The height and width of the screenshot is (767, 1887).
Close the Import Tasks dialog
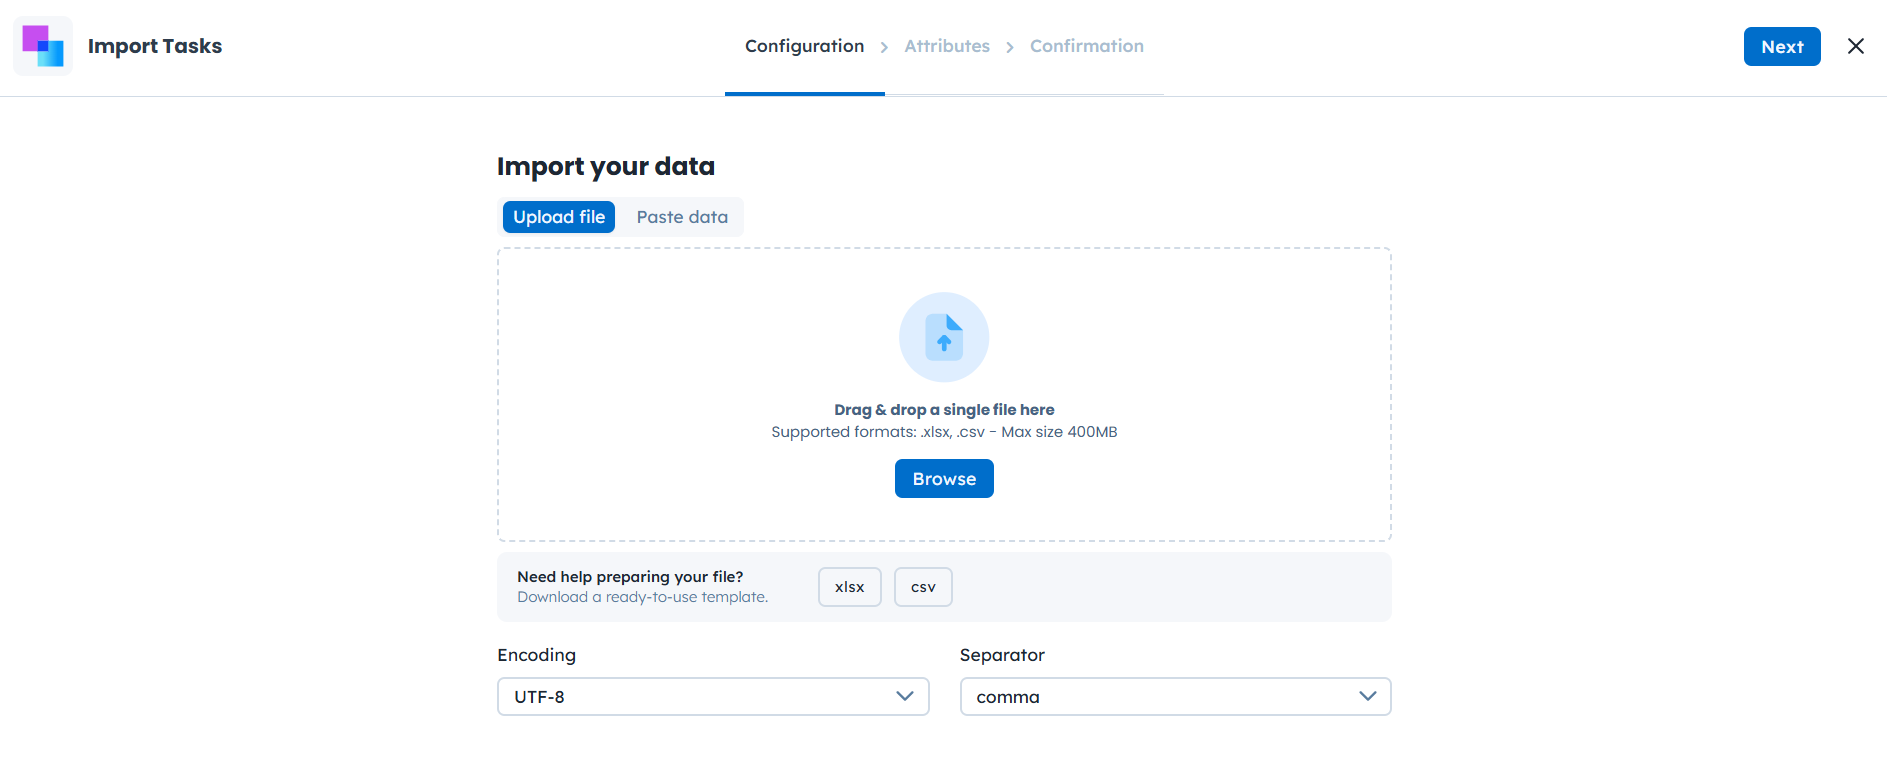tap(1856, 46)
